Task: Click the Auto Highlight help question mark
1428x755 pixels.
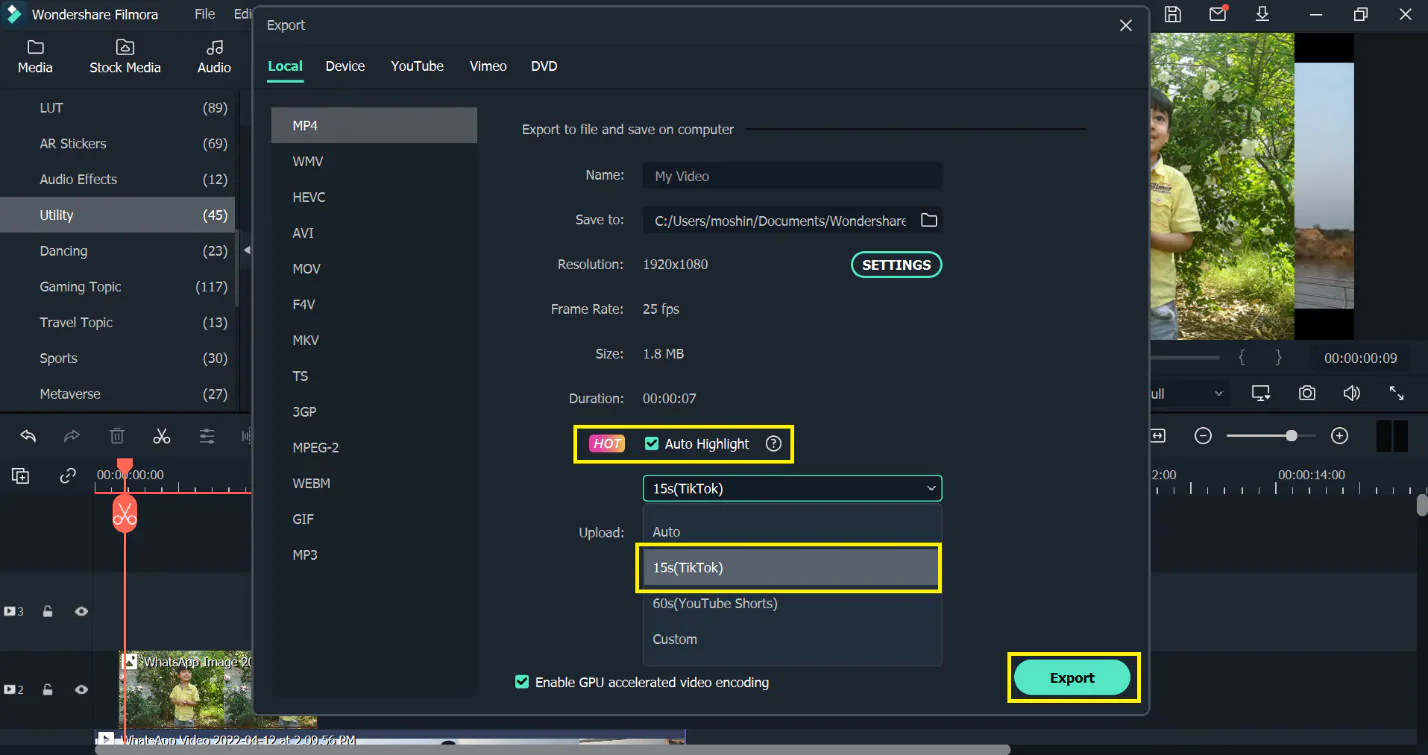Action: coord(773,444)
